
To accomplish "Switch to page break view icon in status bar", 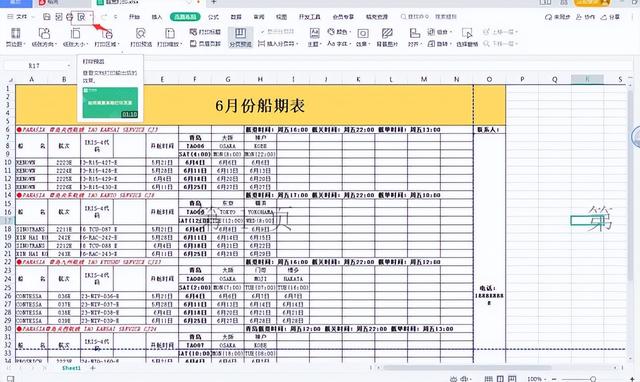I will (512, 379).
